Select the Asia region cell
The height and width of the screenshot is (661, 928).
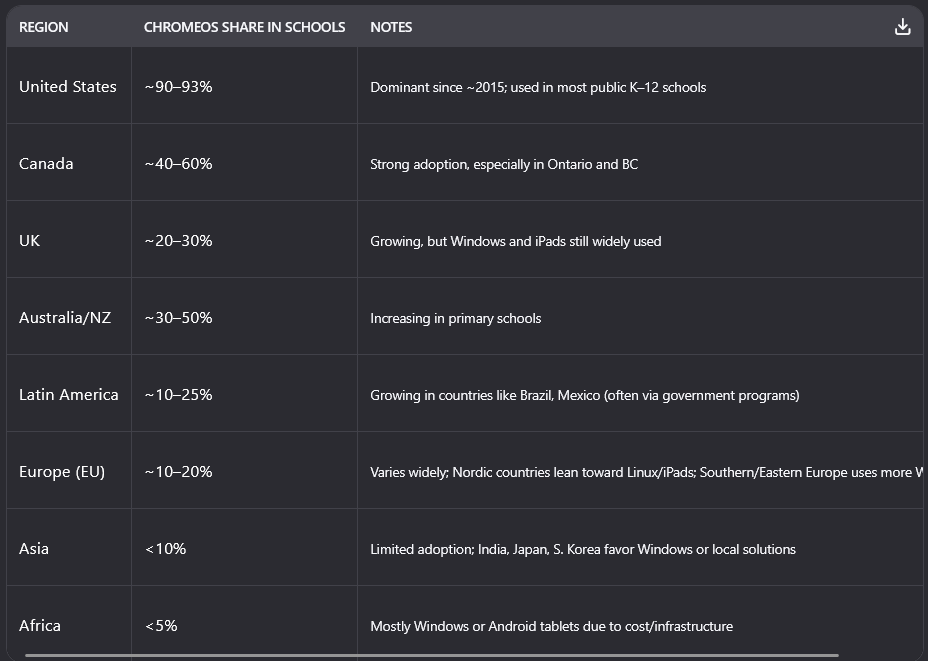[x=34, y=549]
